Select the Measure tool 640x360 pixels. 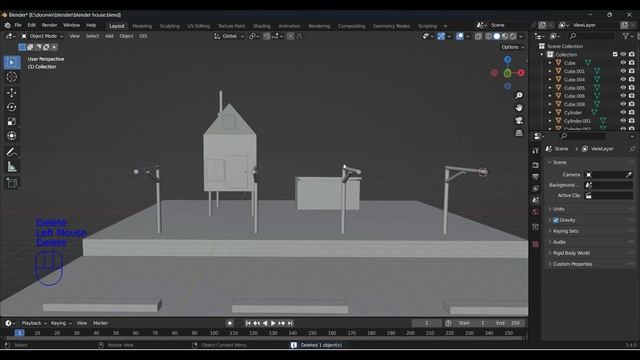tap(12, 167)
